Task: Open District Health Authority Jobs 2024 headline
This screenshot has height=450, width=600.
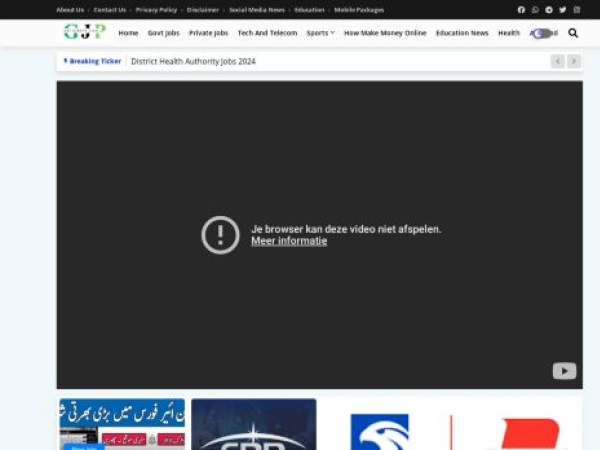Action: (x=193, y=61)
